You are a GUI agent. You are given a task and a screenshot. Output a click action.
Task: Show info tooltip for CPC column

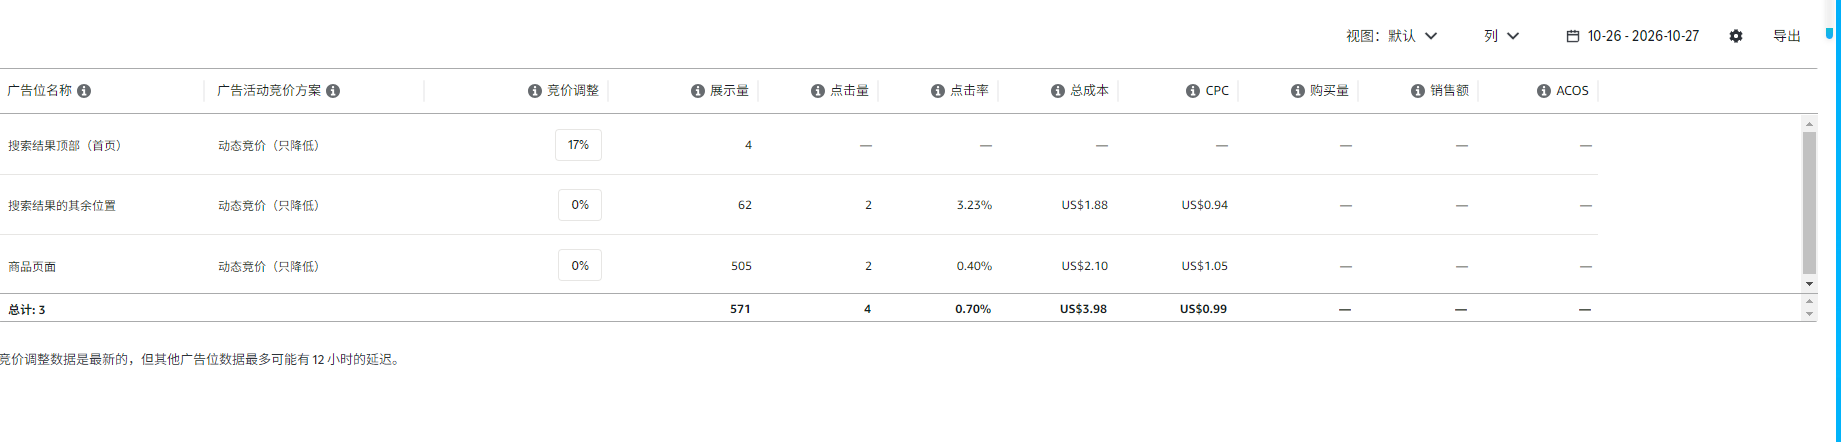pyautogui.click(x=1193, y=91)
